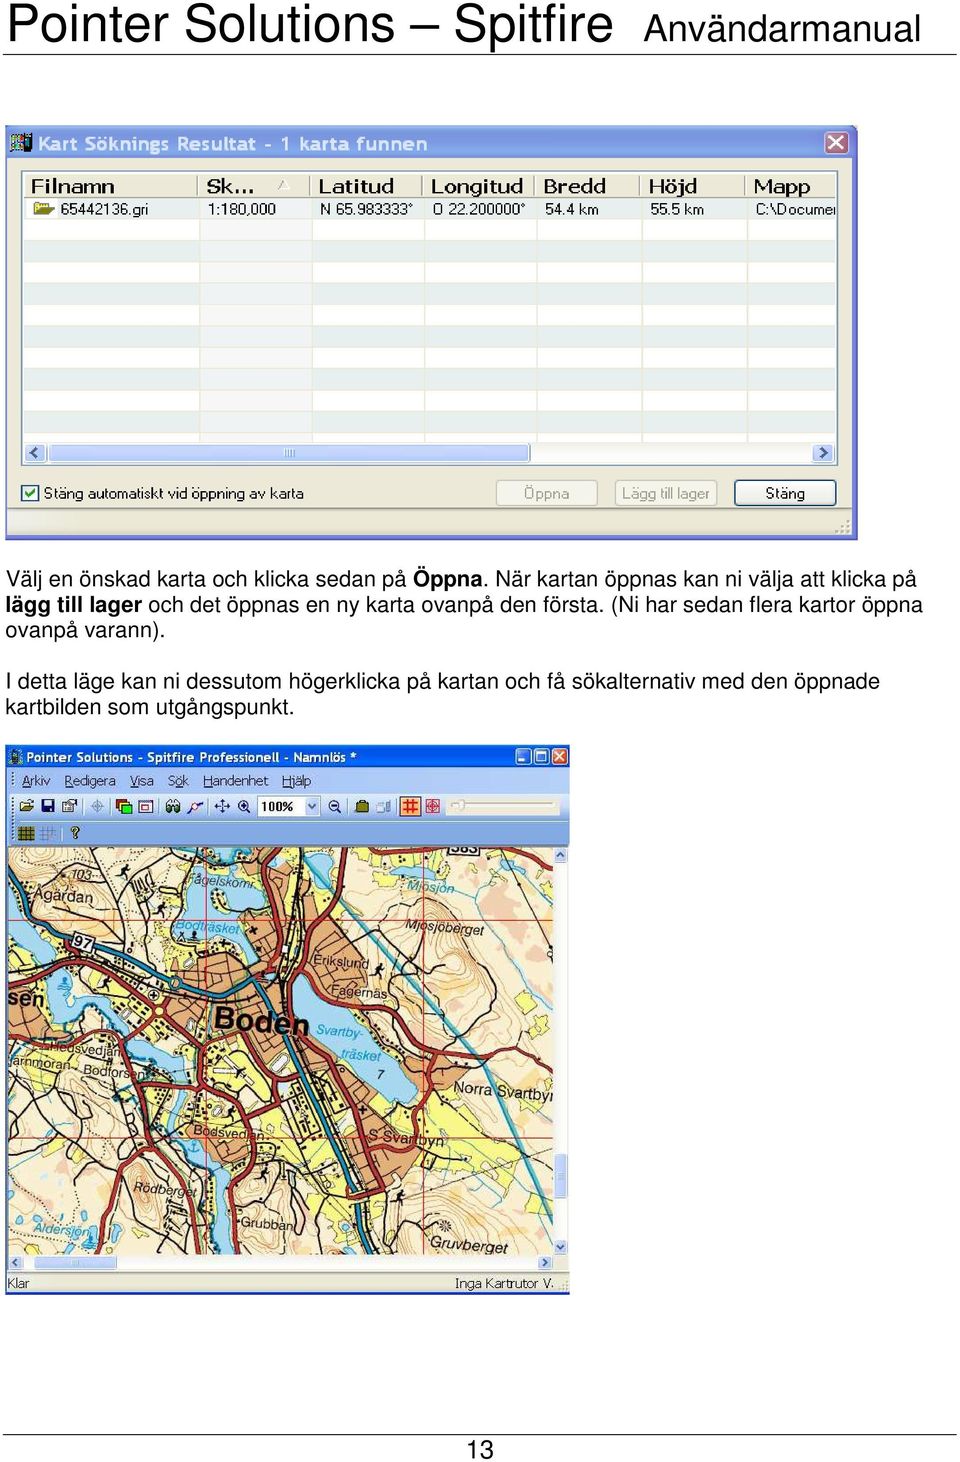The image size is (960, 1462).
Task: Click the zoom out magnifier icon
Action: (x=335, y=806)
